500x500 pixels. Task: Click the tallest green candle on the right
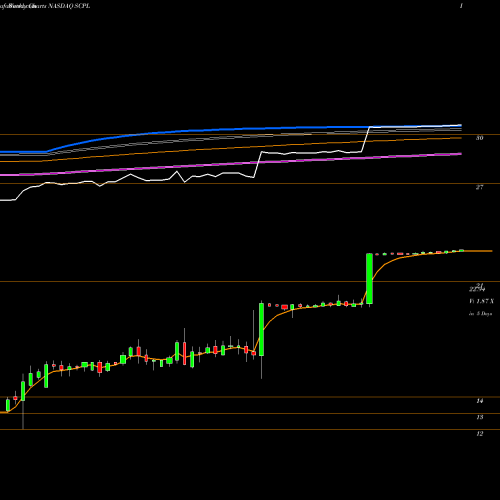point(369,279)
